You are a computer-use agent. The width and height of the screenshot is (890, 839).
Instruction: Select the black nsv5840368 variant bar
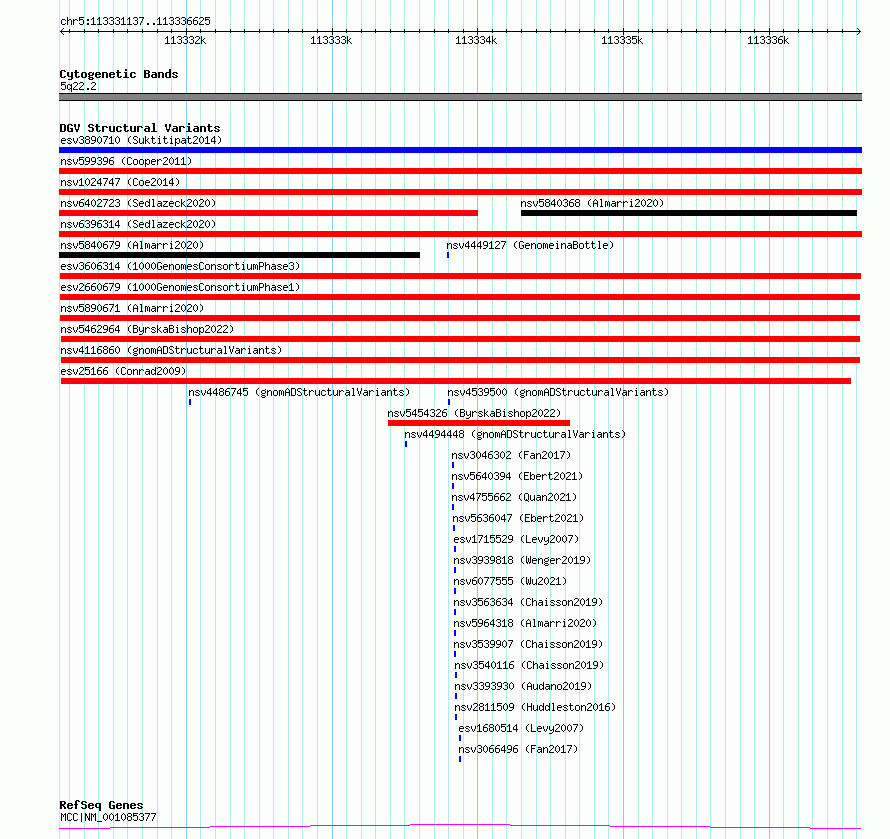(689, 213)
